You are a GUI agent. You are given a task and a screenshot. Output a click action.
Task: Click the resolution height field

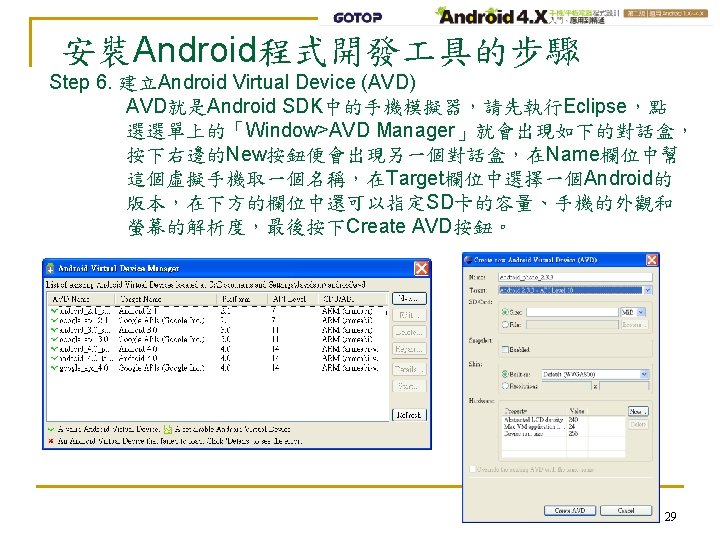point(624,386)
